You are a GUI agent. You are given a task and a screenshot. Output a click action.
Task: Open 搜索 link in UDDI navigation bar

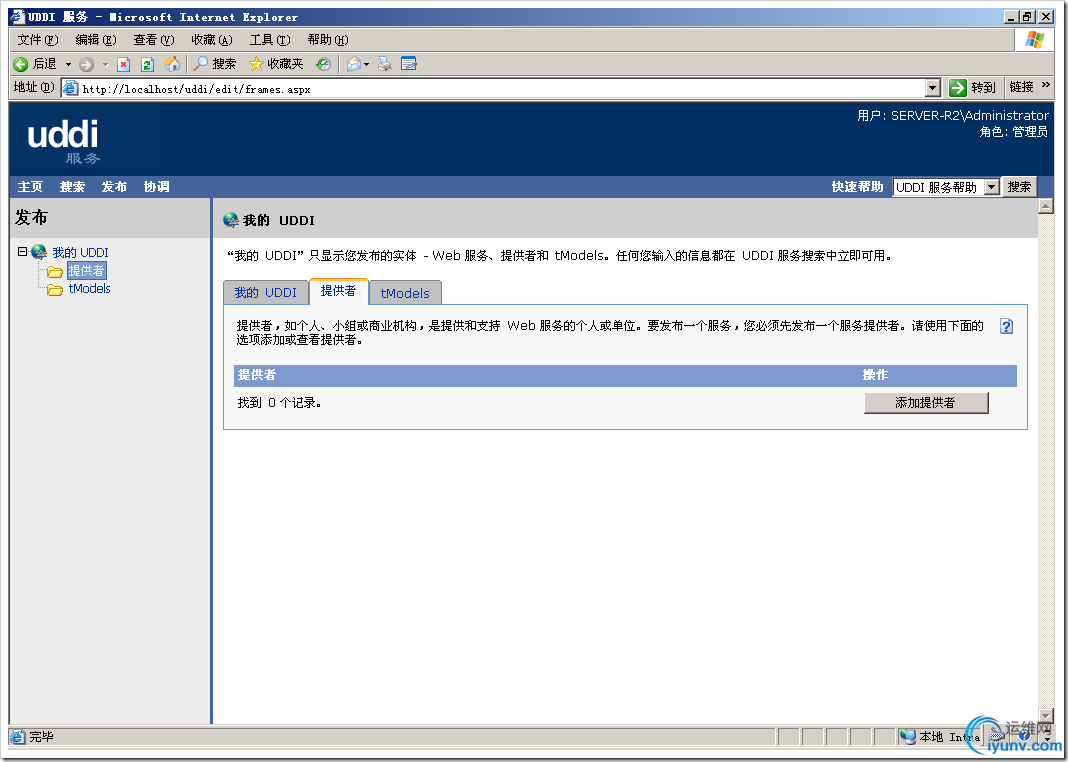click(x=72, y=187)
